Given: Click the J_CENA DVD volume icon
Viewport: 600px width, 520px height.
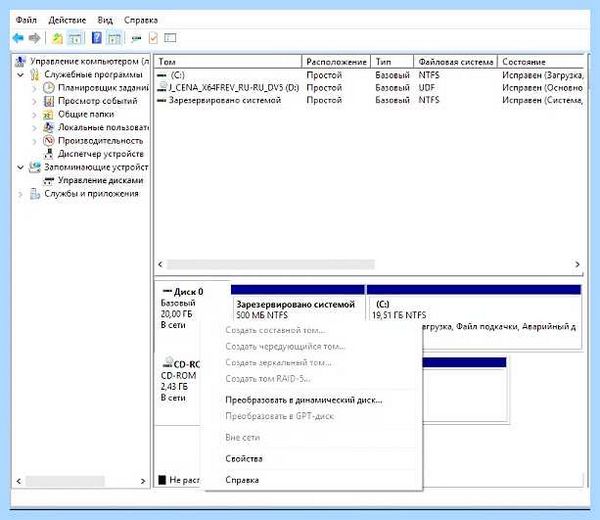Looking at the screenshot, I should (162, 88).
